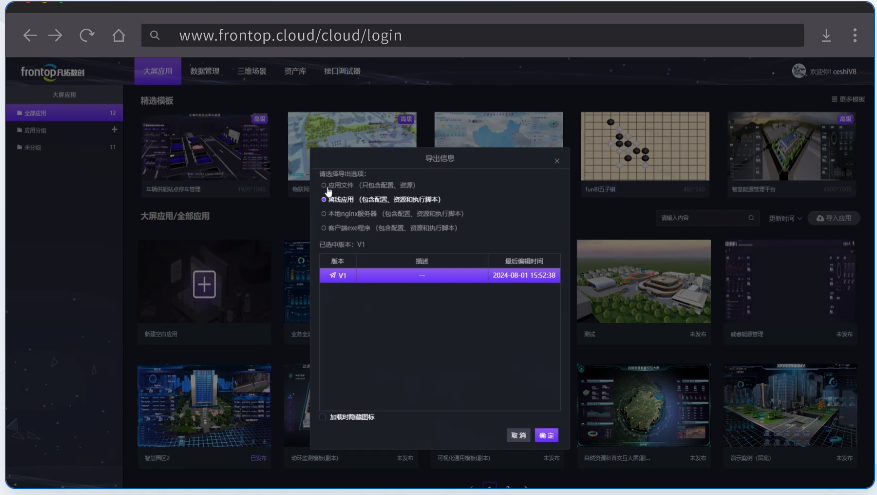Click the rocket icon in the V1 row
The height and width of the screenshot is (495, 877).
(333, 275)
